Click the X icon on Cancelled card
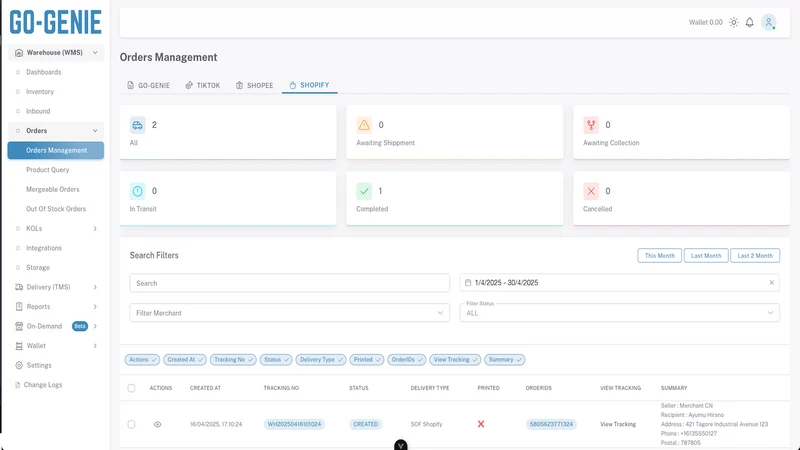800x450 pixels. [591, 191]
